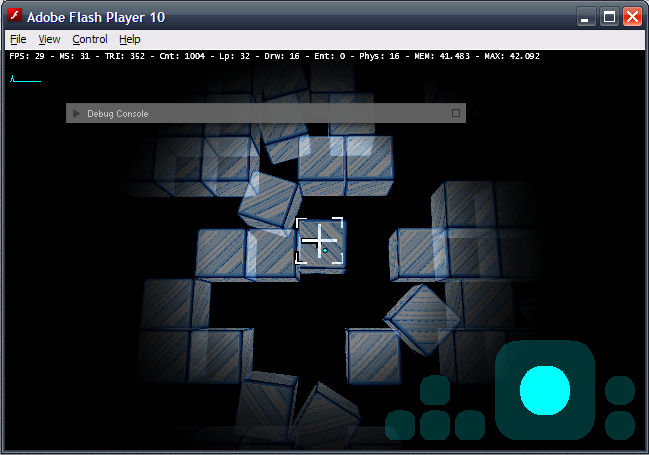
Task: Open the File menu
Action: coord(18,39)
